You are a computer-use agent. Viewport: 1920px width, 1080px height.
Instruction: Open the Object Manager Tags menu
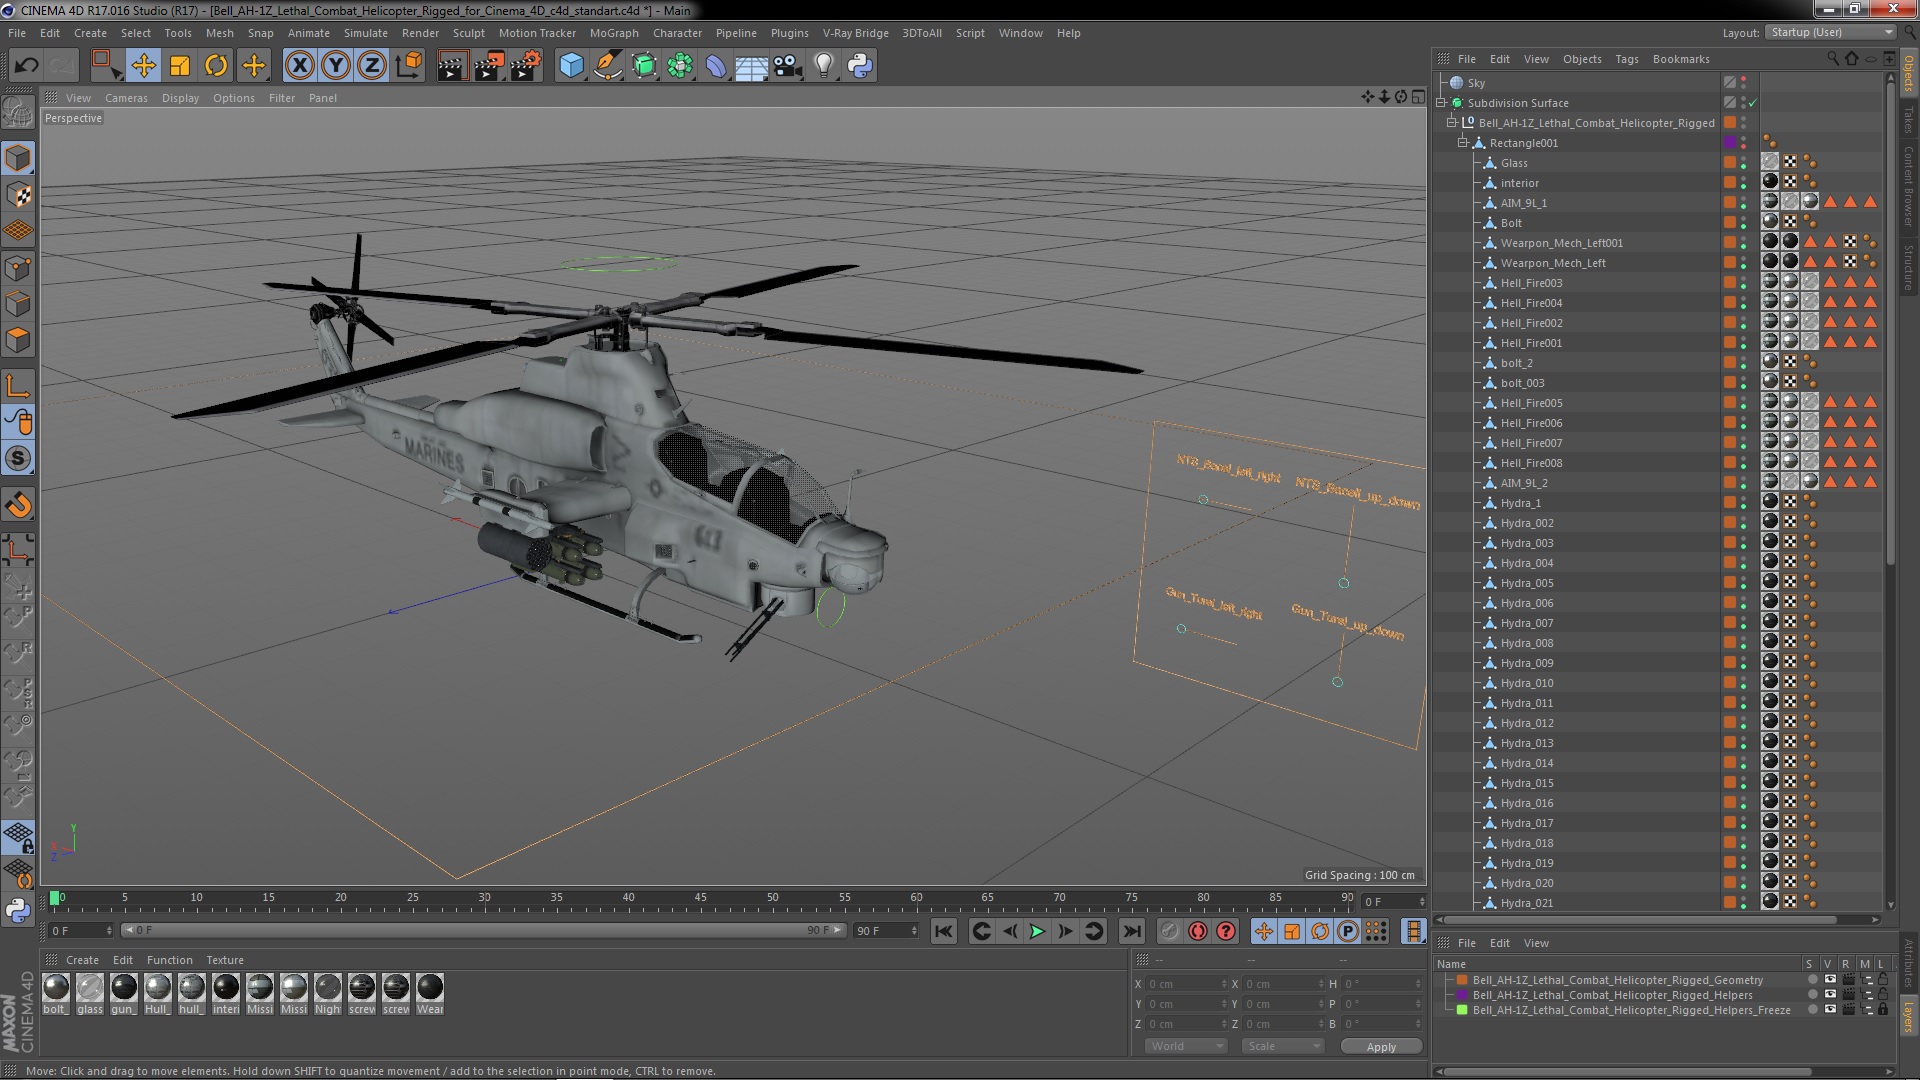click(x=1626, y=59)
